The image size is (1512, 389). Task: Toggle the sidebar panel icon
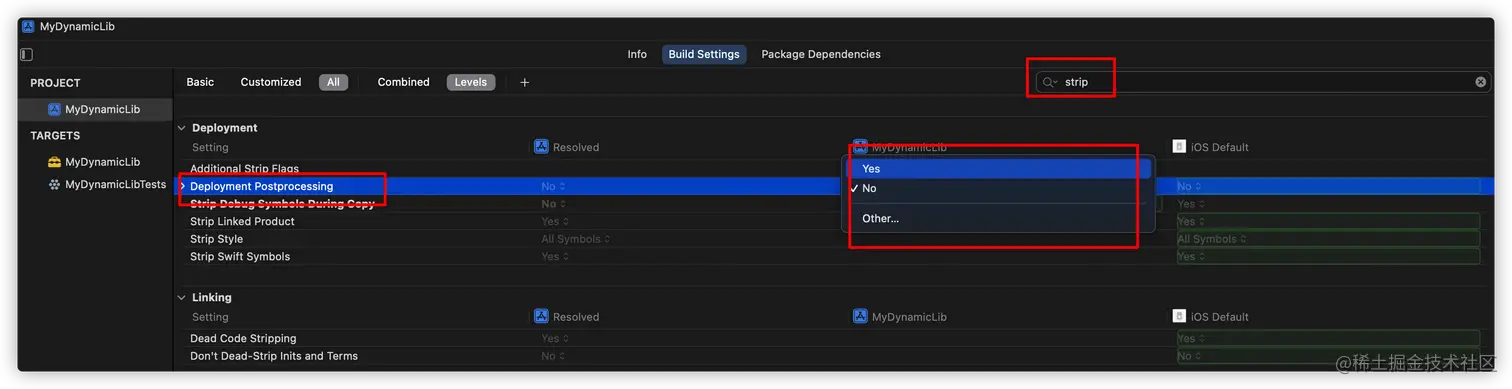27,54
